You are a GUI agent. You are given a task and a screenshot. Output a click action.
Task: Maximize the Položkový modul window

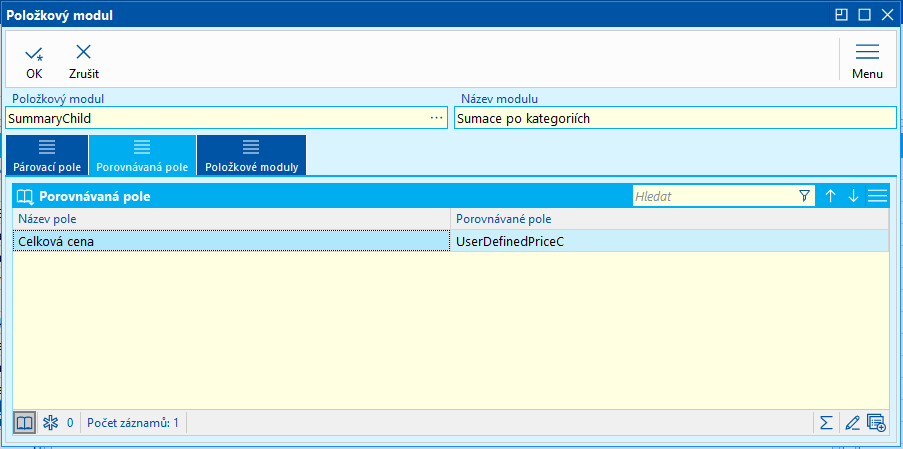pyautogui.click(x=864, y=15)
